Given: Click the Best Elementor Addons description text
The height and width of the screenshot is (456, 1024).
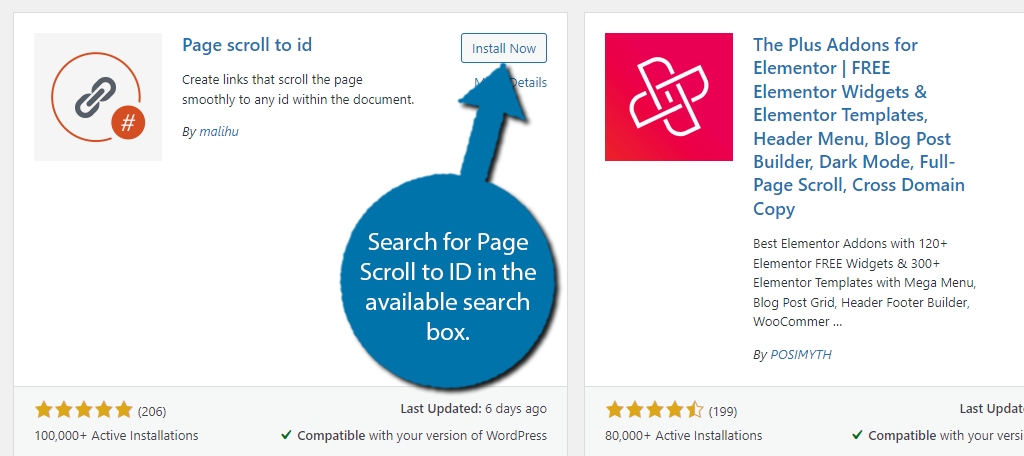Looking at the screenshot, I should pos(865,283).
